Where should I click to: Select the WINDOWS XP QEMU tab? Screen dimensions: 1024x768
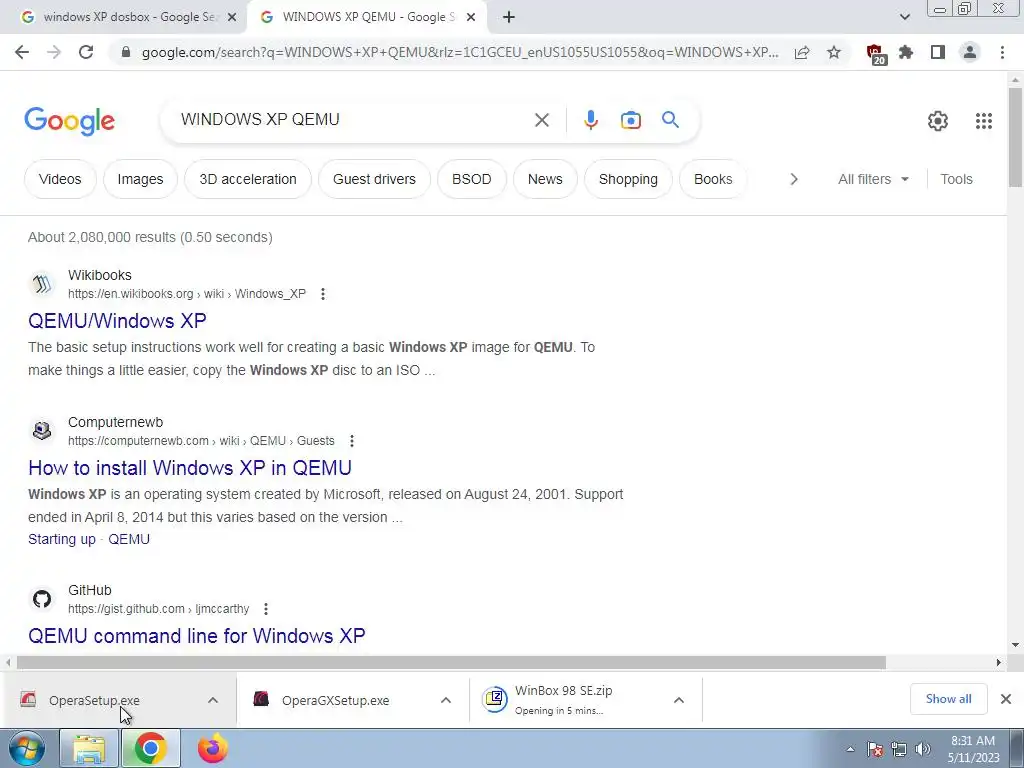(x=368, y=17)
